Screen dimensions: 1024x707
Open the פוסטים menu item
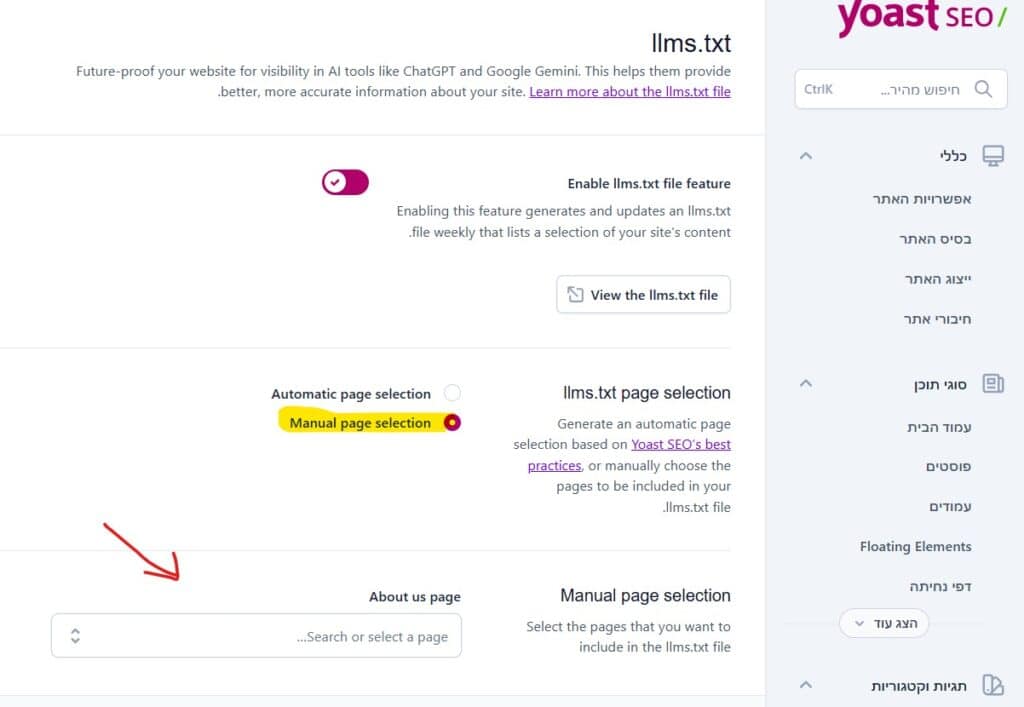[948, 467]
